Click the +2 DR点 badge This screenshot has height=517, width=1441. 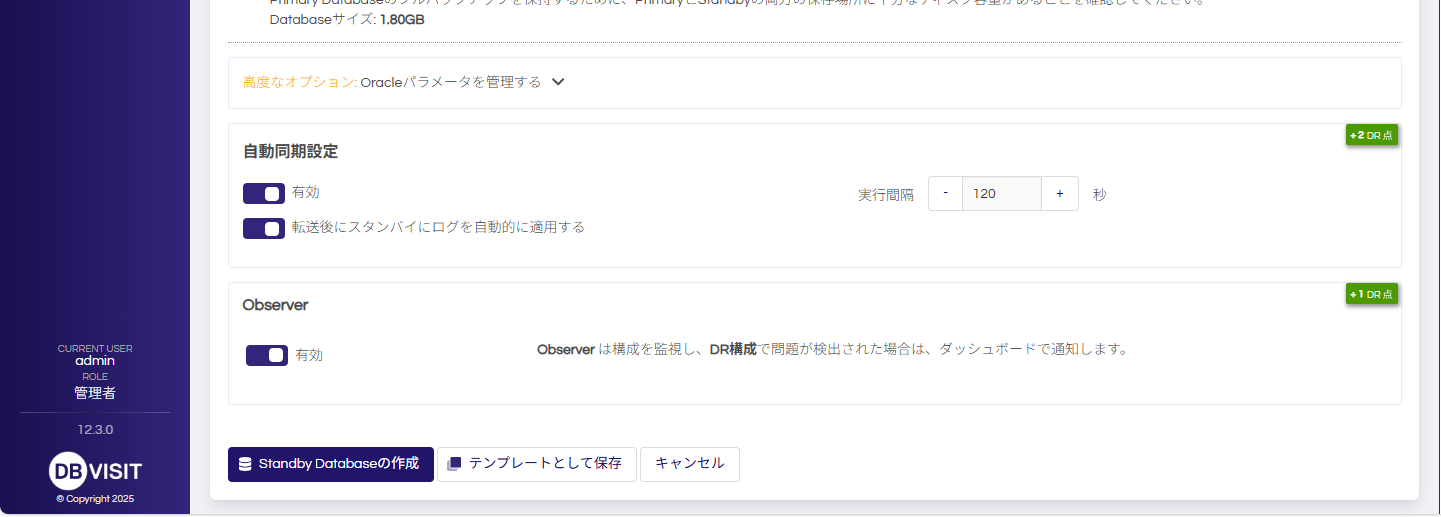(x=1371, y=135)
